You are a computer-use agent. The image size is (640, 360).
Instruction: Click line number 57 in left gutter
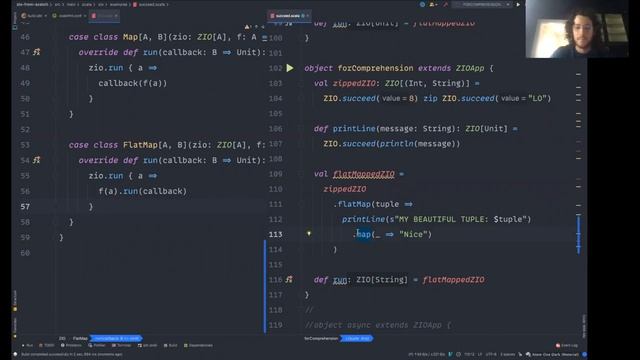[x=25, y=207]
